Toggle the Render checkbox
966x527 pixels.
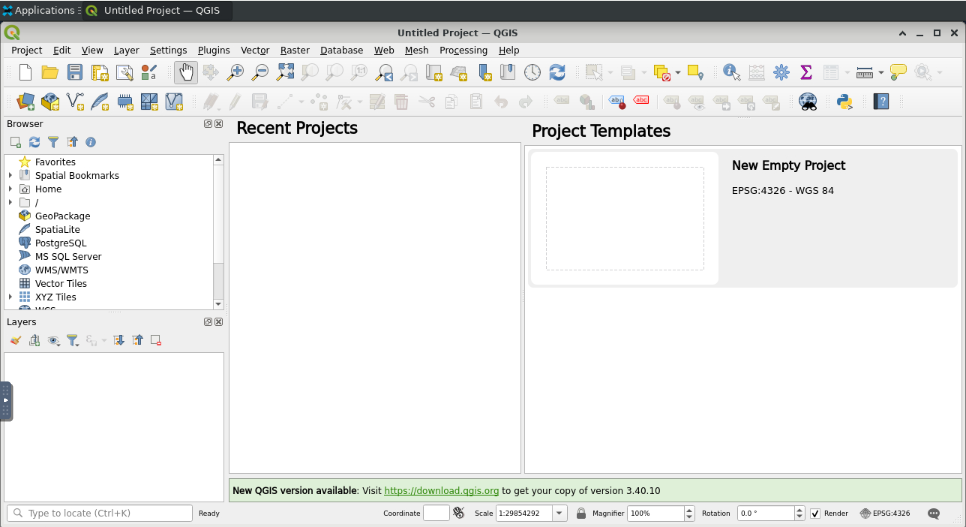(815, 513)
